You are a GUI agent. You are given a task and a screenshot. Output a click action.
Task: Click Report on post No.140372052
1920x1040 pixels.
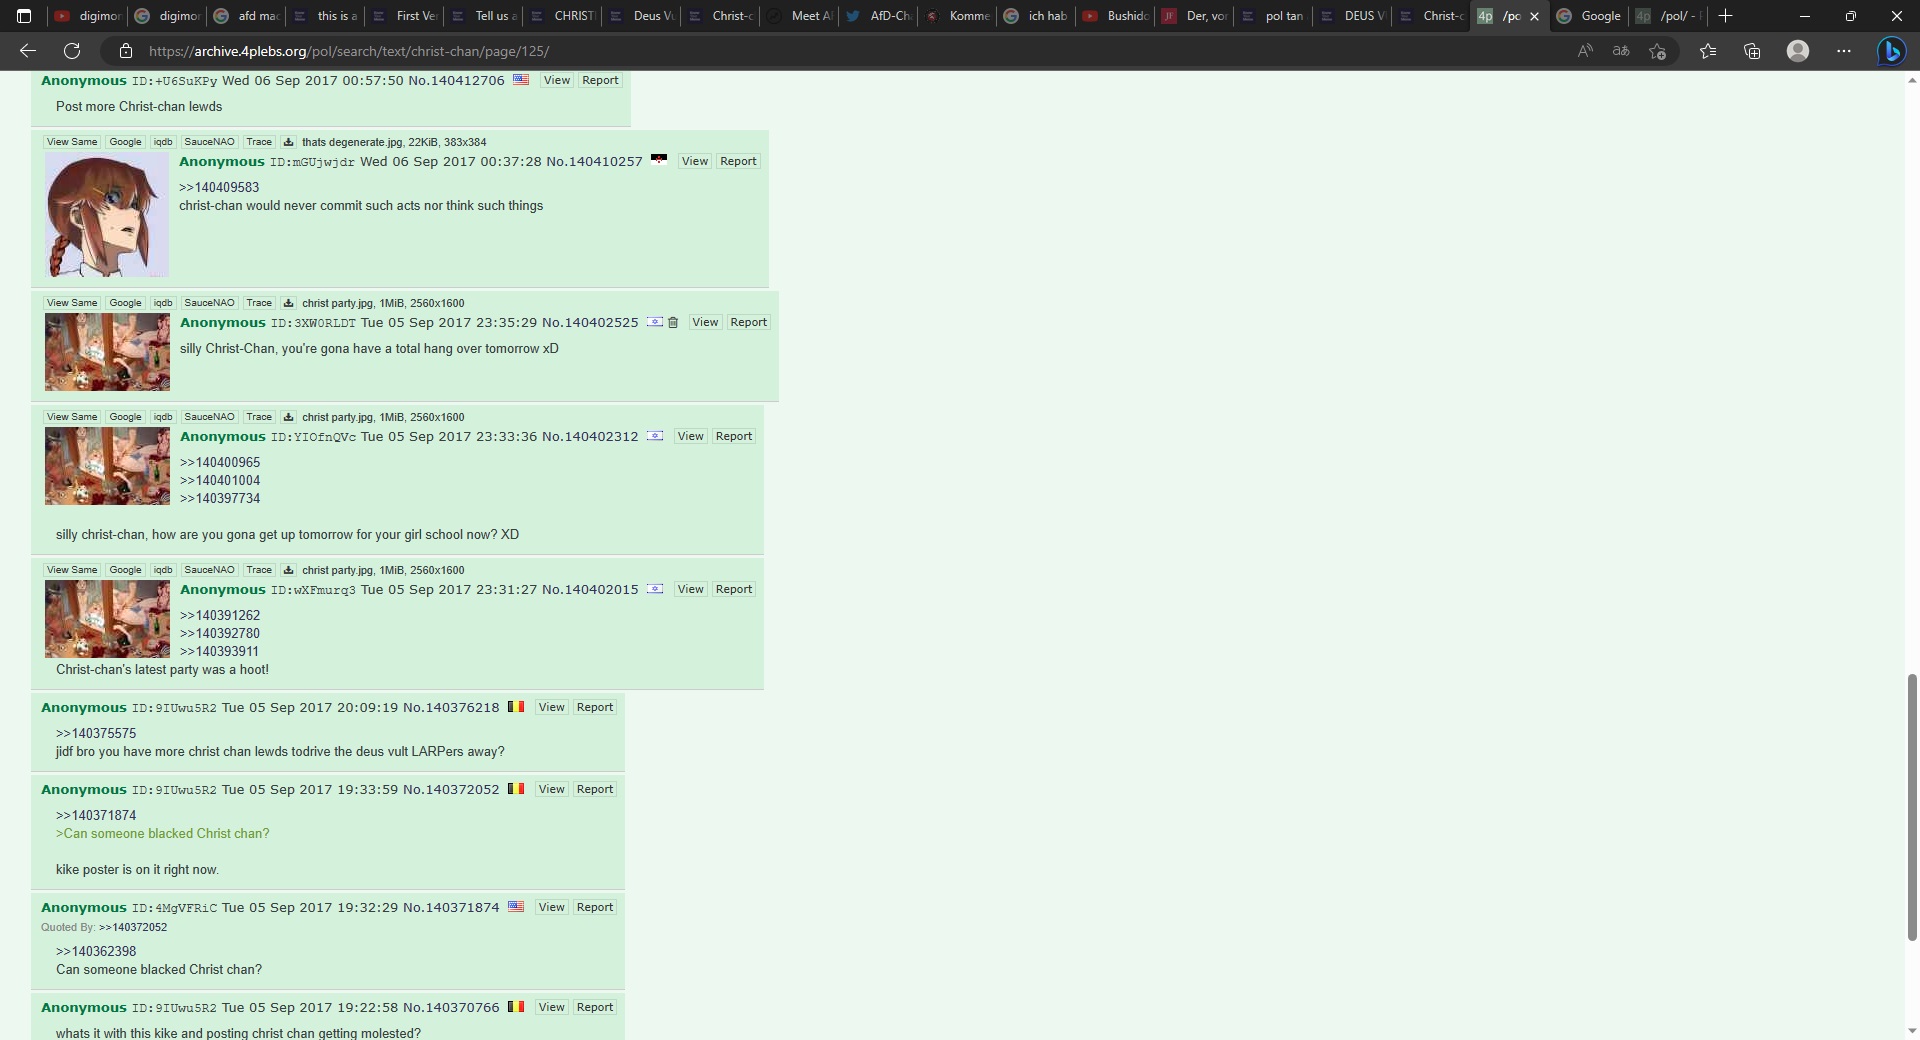point(595,789)
